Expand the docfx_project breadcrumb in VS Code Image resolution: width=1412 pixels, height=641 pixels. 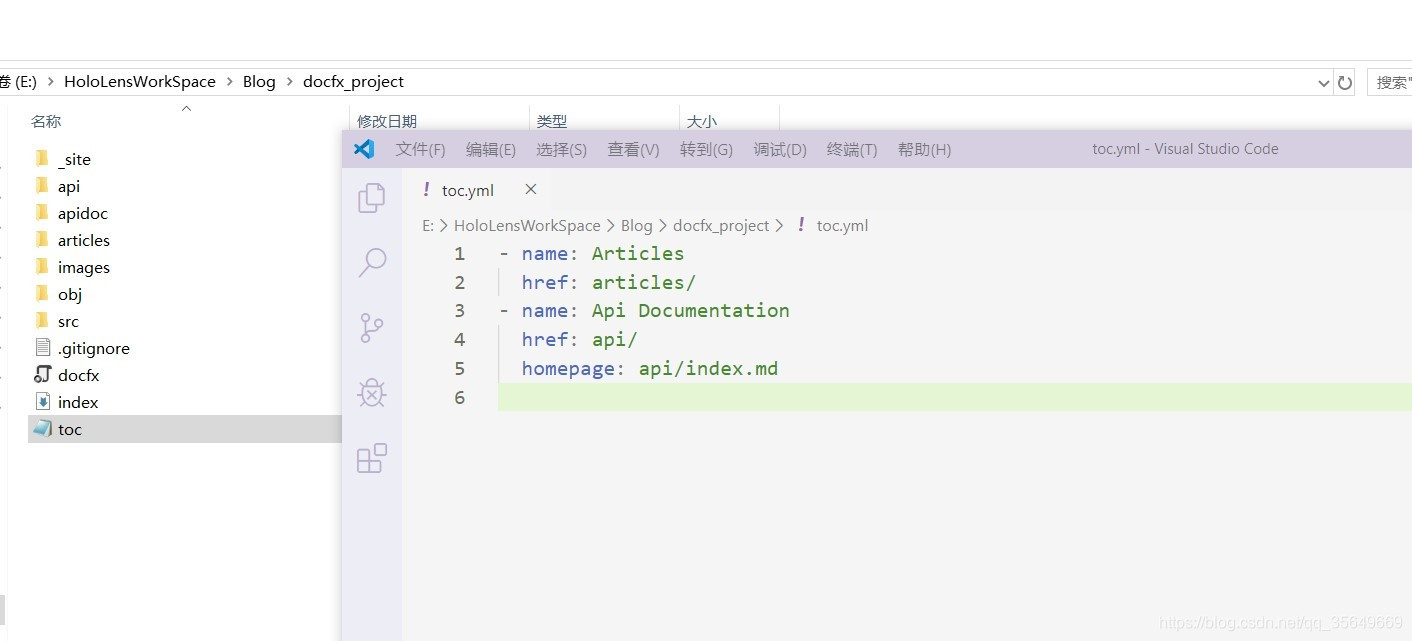[721, 225]
